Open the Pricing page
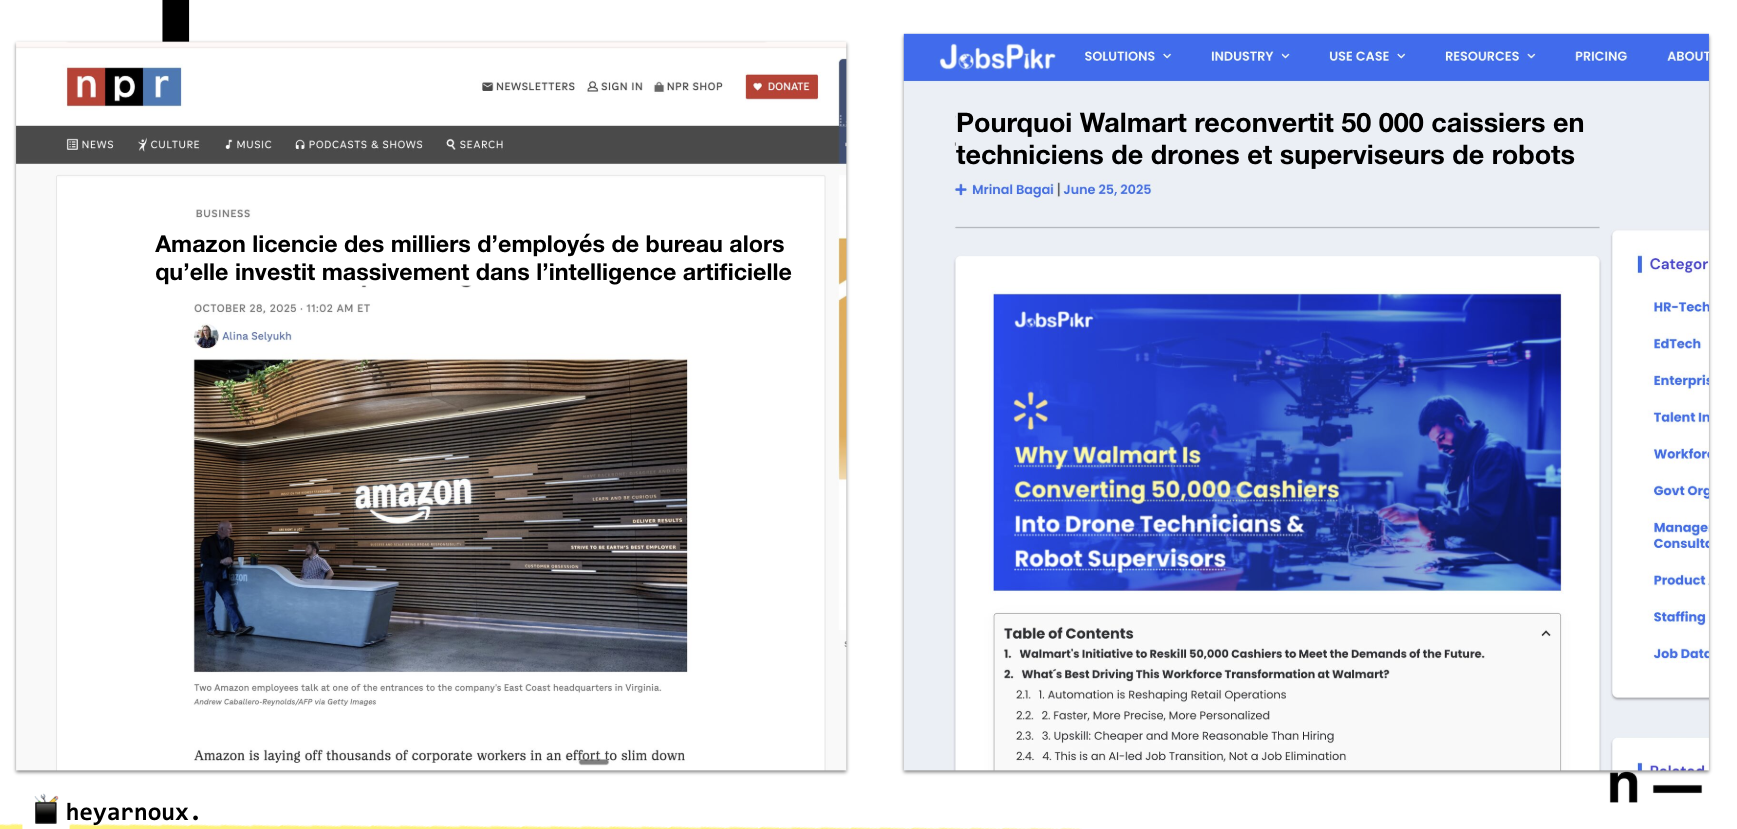 point(1601,57)
